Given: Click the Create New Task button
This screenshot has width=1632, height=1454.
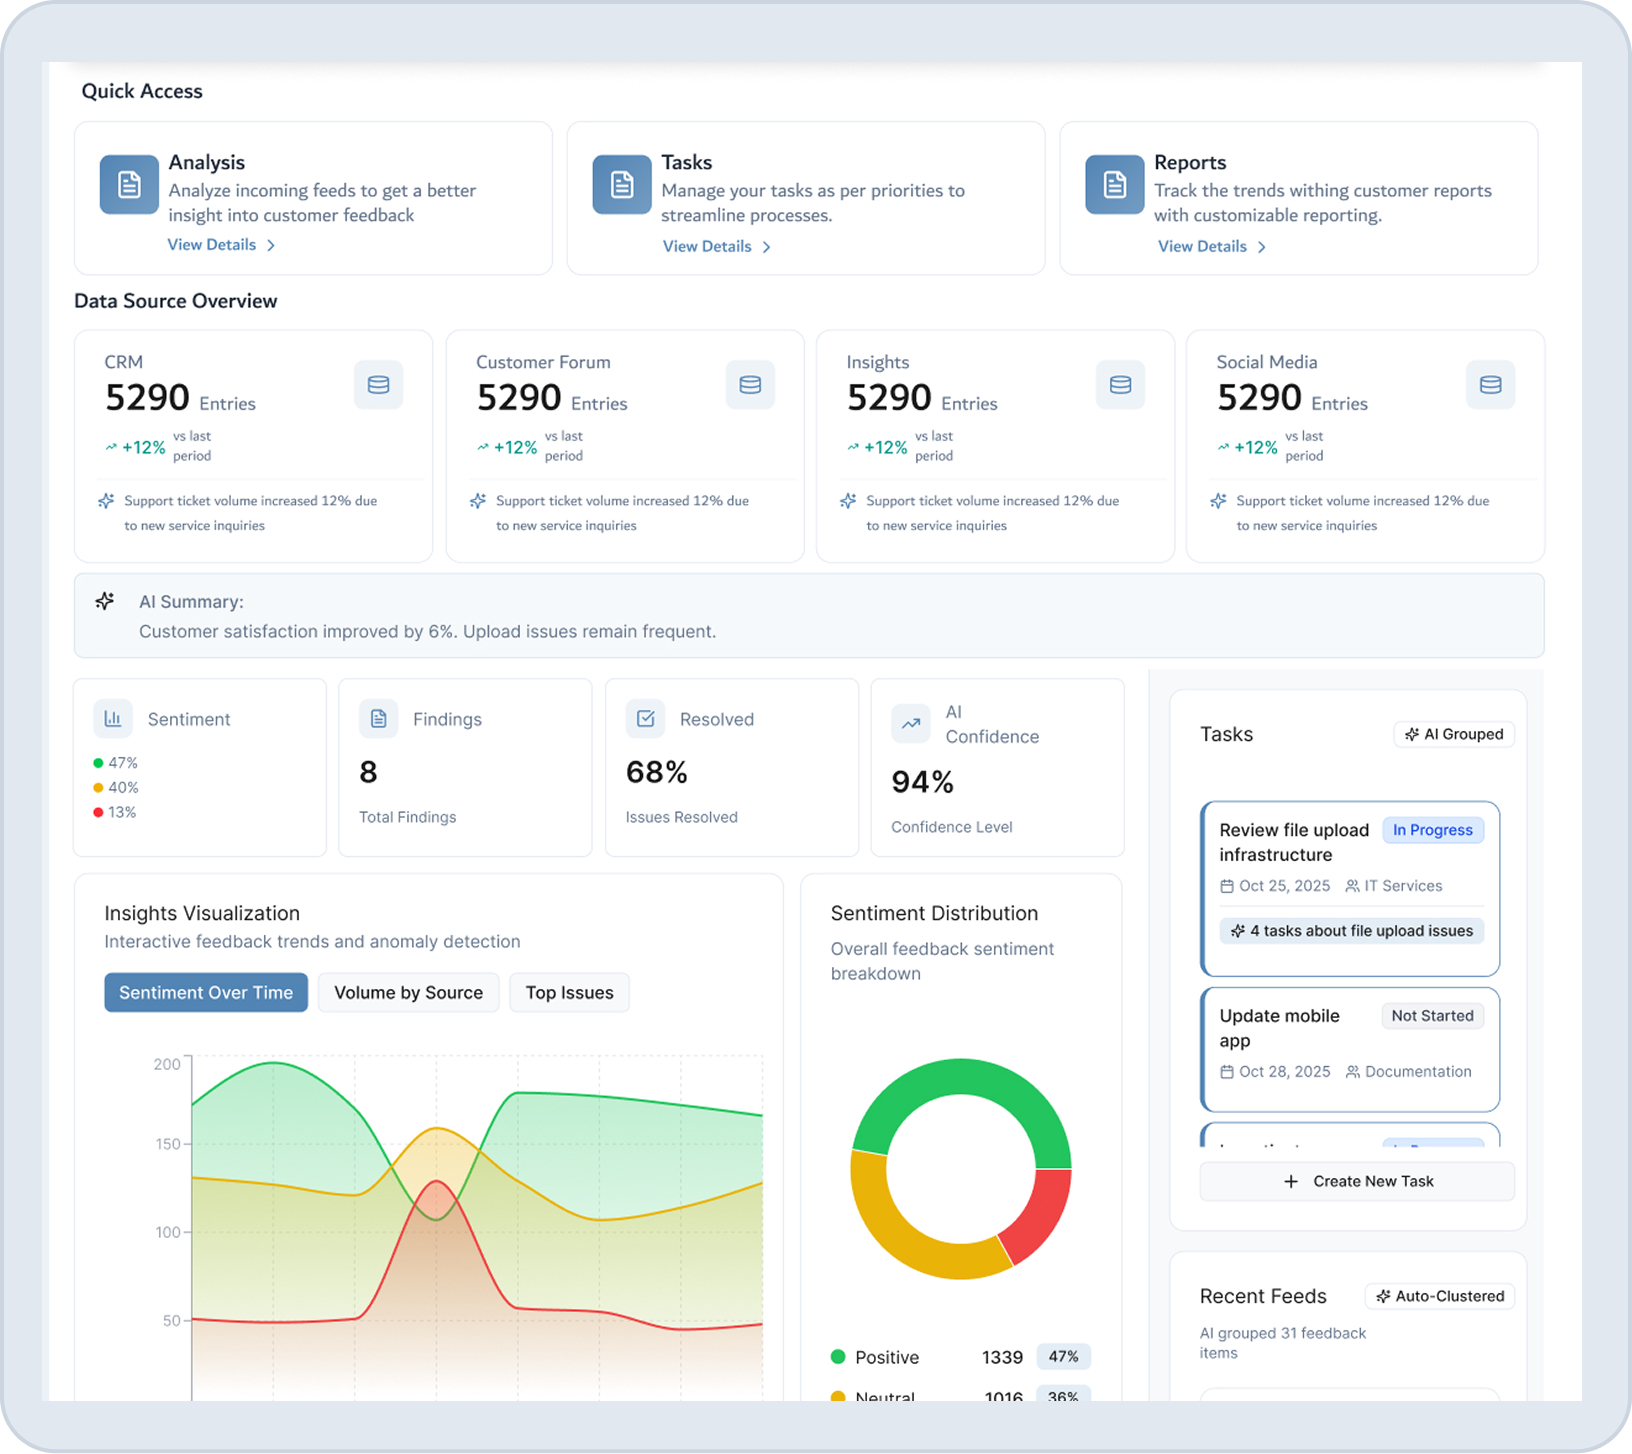Looking at the screenshot, I should (1356, 1180).
